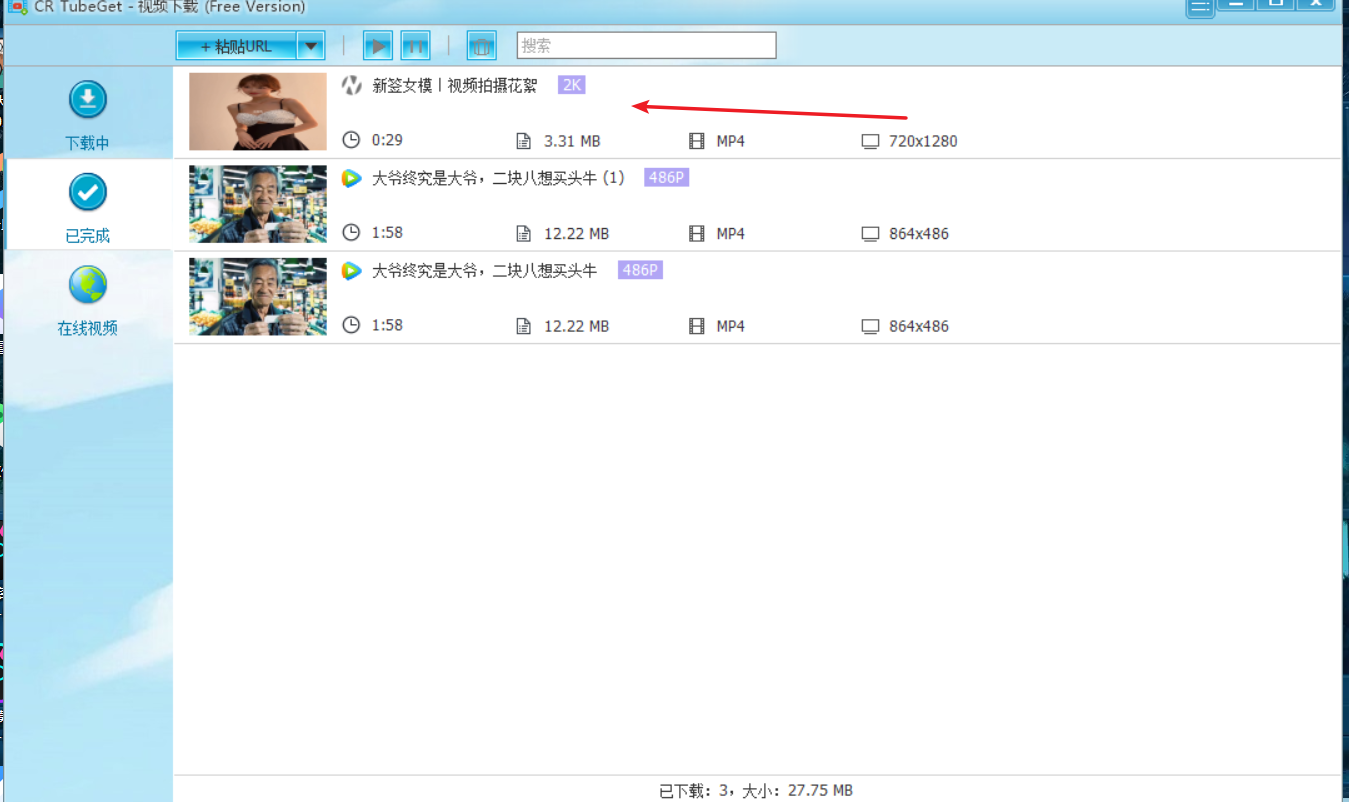Open the 下载中 (Downloading) sidebar tab
This screenshot has width=1349, height=802.
[x=88, y=115]
